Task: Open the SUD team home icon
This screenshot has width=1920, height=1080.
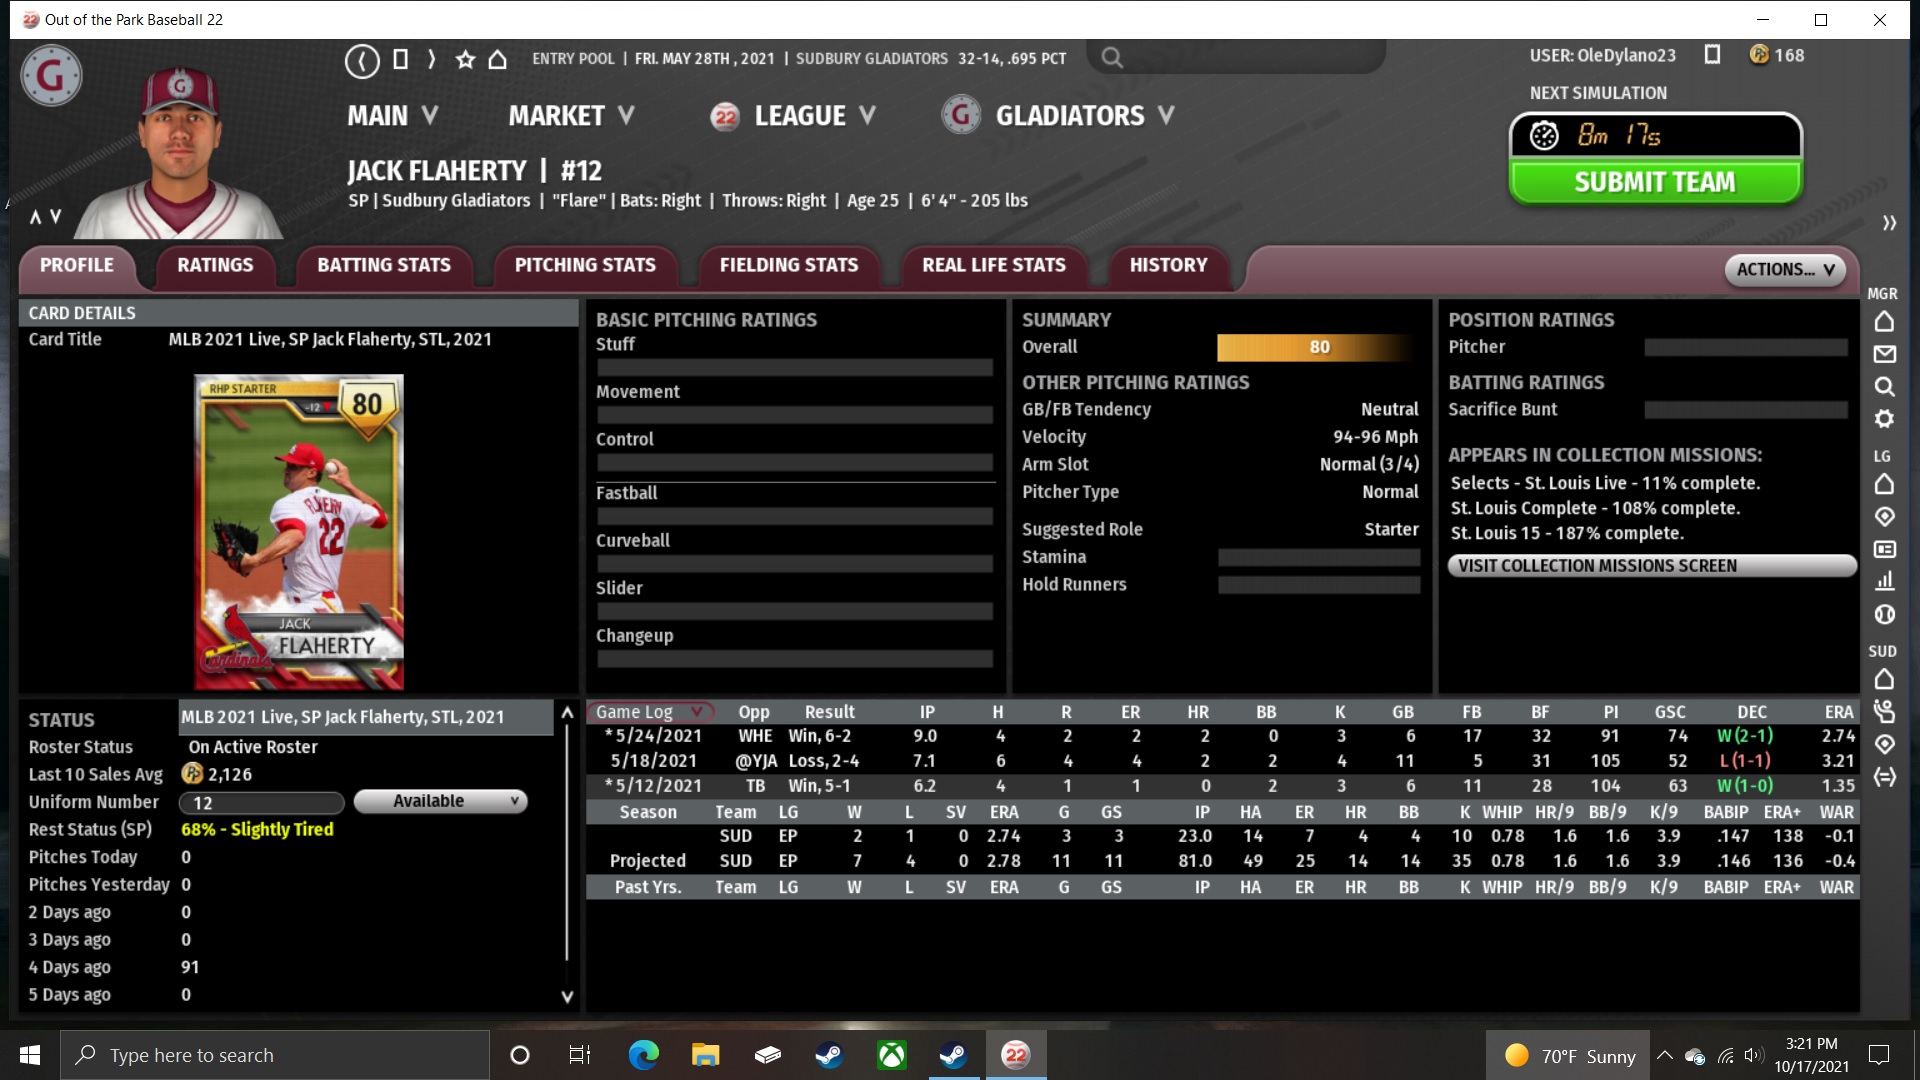Action: 1884,679
